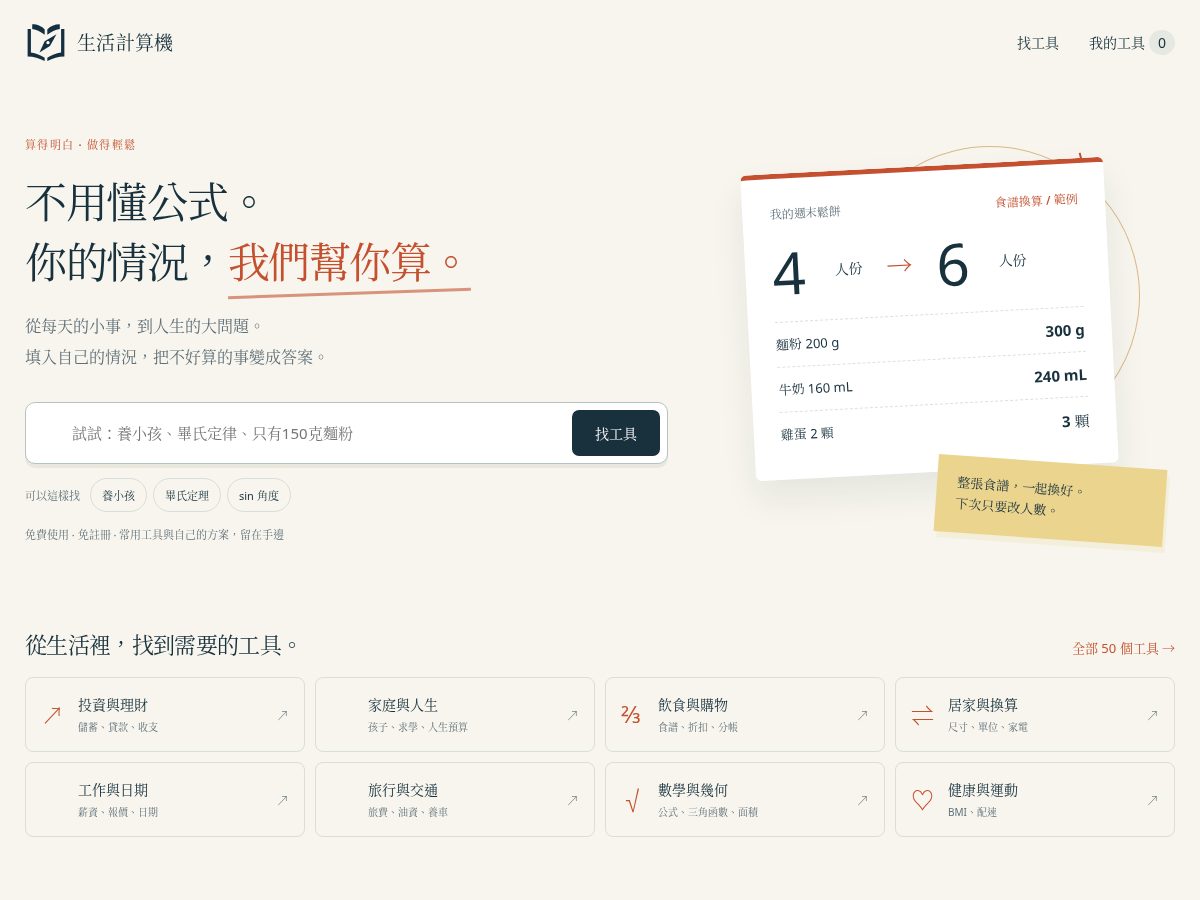
Task: Click the large number 6 servings
Action: [953, 265]
